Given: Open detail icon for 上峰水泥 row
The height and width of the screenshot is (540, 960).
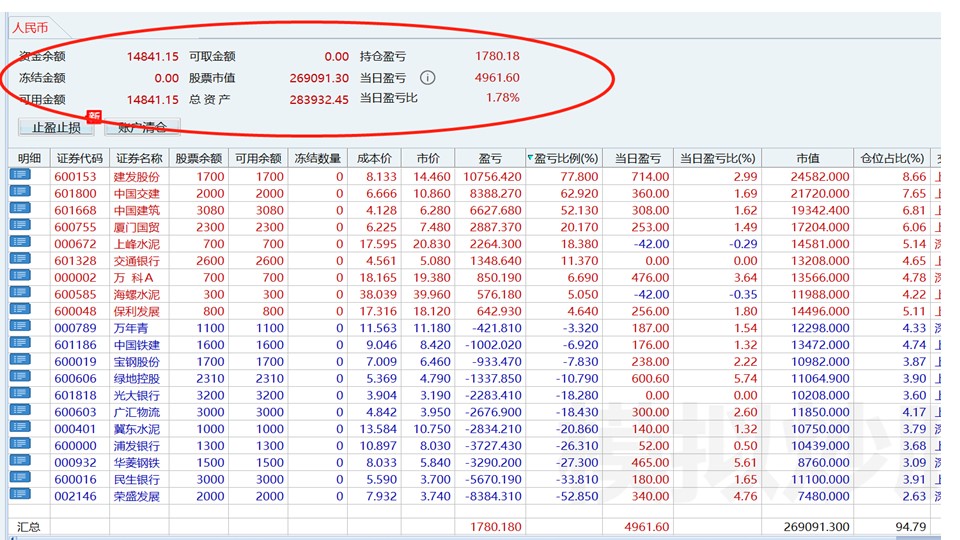Looking at the screenshot, I should [20, 242].
